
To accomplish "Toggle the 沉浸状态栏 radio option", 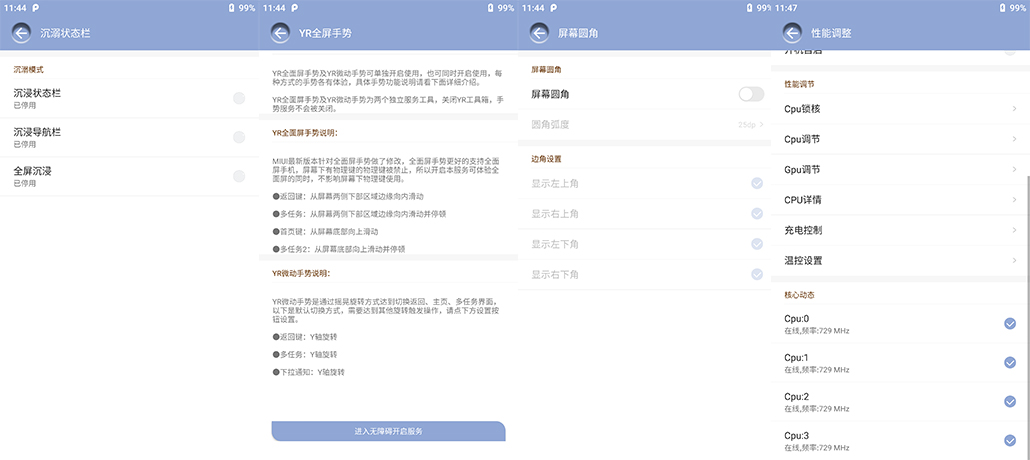I will [x=239, y=98].
